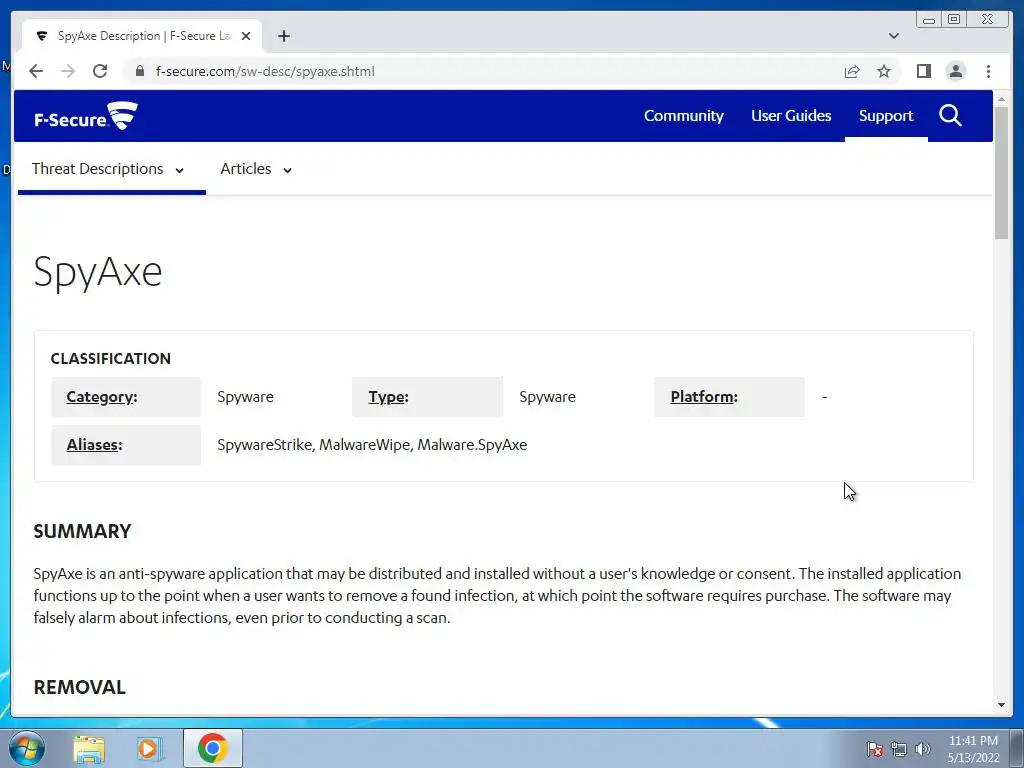Go back to the previous page
Screen dimensions: 1024x768
[x=36, y=71]
